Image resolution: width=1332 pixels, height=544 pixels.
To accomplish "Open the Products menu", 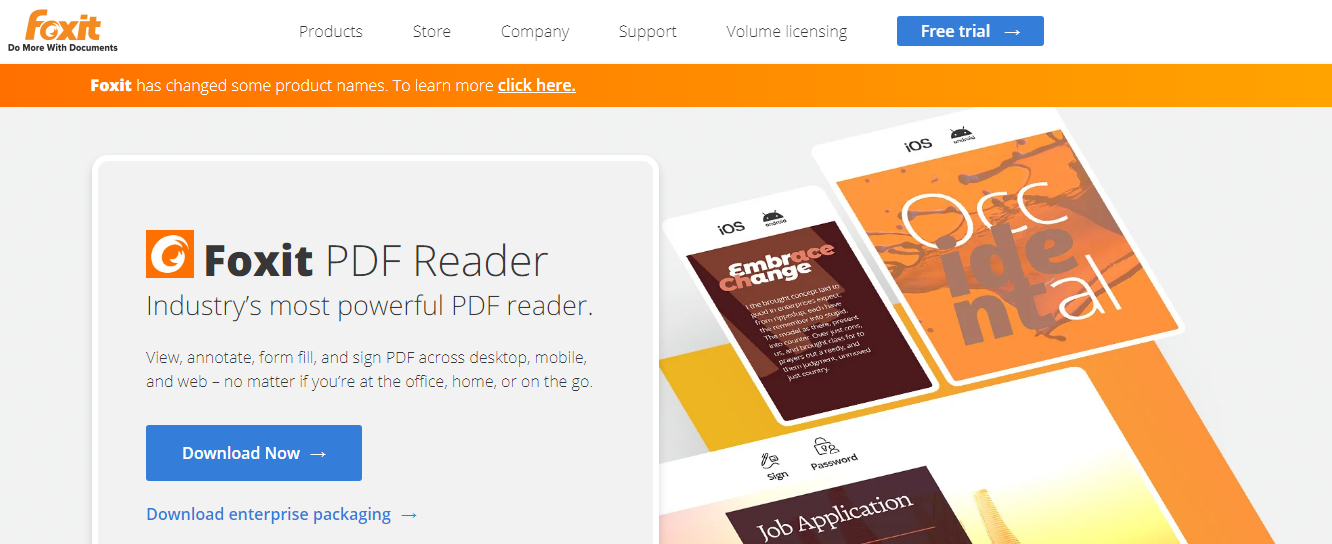I will pyautogui.click(x=331, y=31).
